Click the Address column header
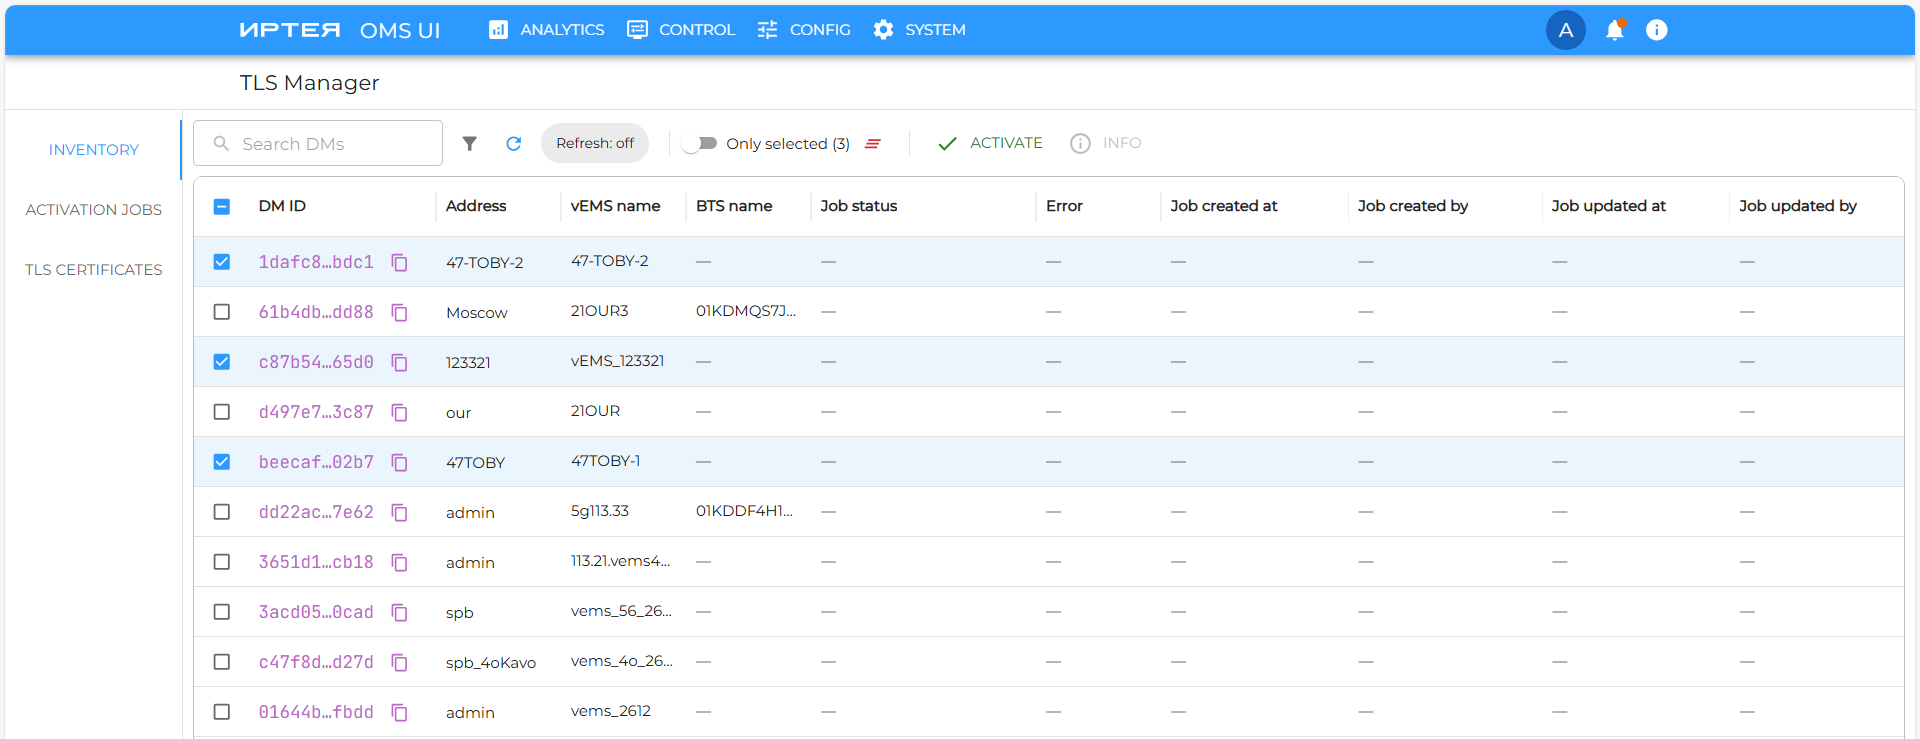This screenshot has width=1920, height=739. tap(476, 206)
